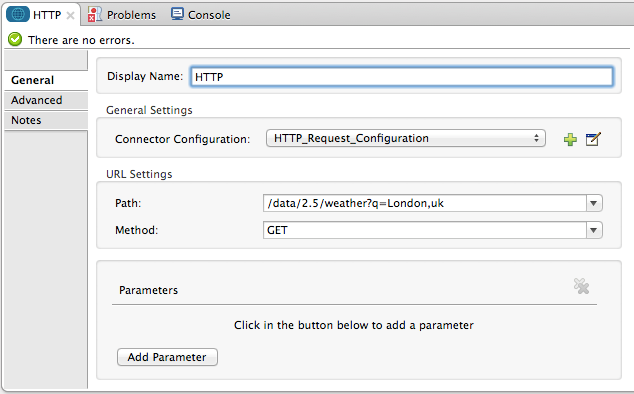Click the 'Parameters' section heading
The width and height of the screenshot is (634, 394).
coord(148,290)
